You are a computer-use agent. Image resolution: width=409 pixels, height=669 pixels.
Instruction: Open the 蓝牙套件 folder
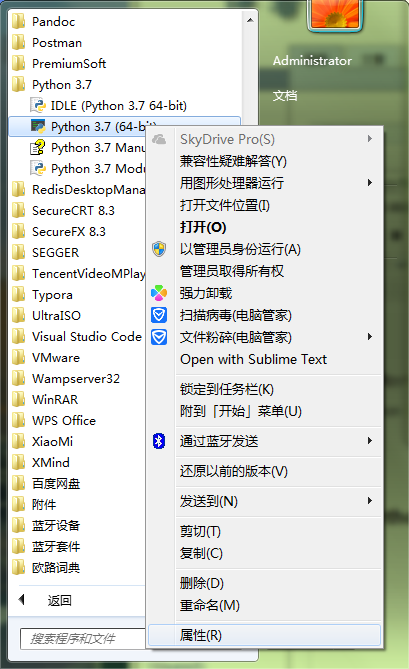[56, 546]
